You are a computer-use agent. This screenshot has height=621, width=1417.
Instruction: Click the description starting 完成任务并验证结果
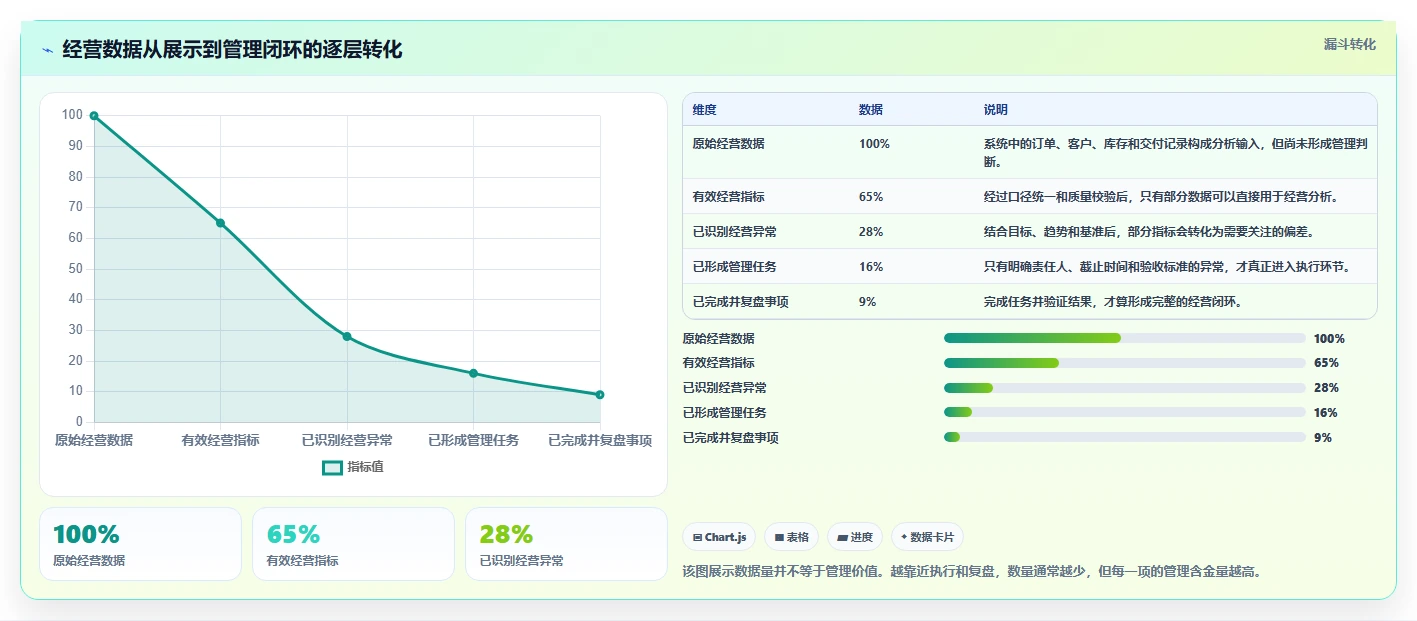click(x=1113, y=302)
